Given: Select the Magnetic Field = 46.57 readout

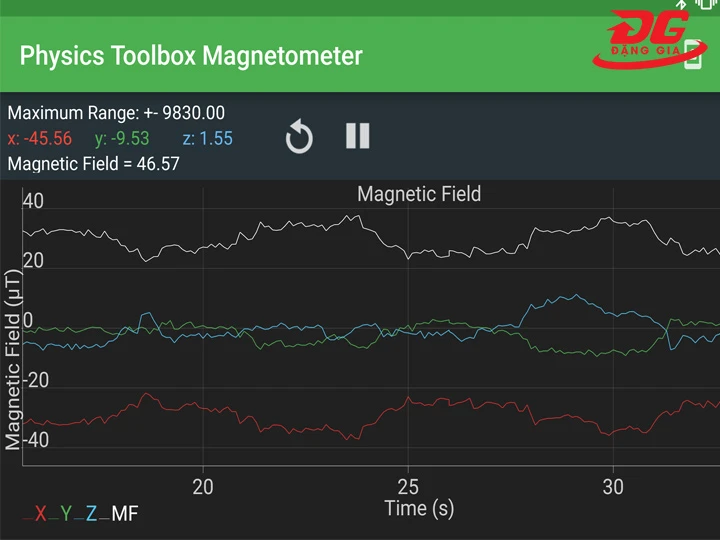Looking at the screenshot, I should tap(93, 163).
